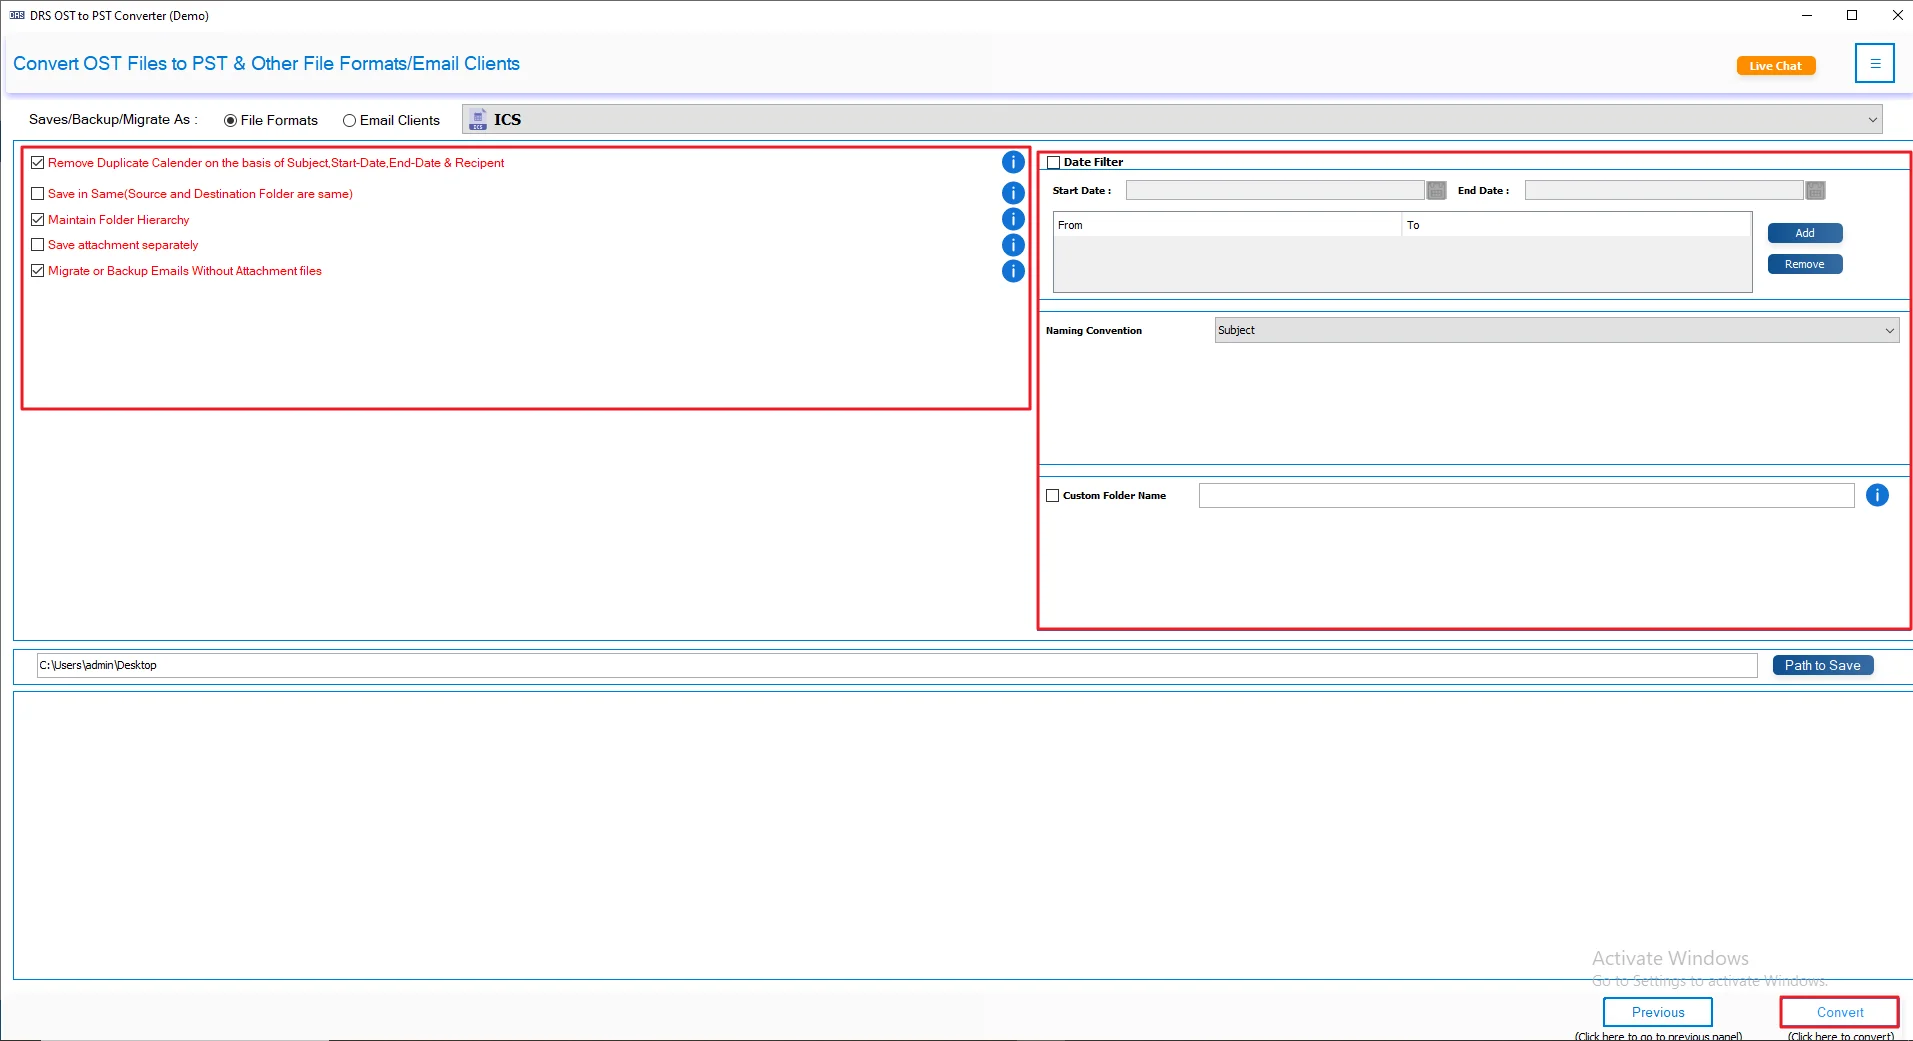Start conversion with Convert button
Screen dimensions: 1913x1041
click(1840, 1012)
